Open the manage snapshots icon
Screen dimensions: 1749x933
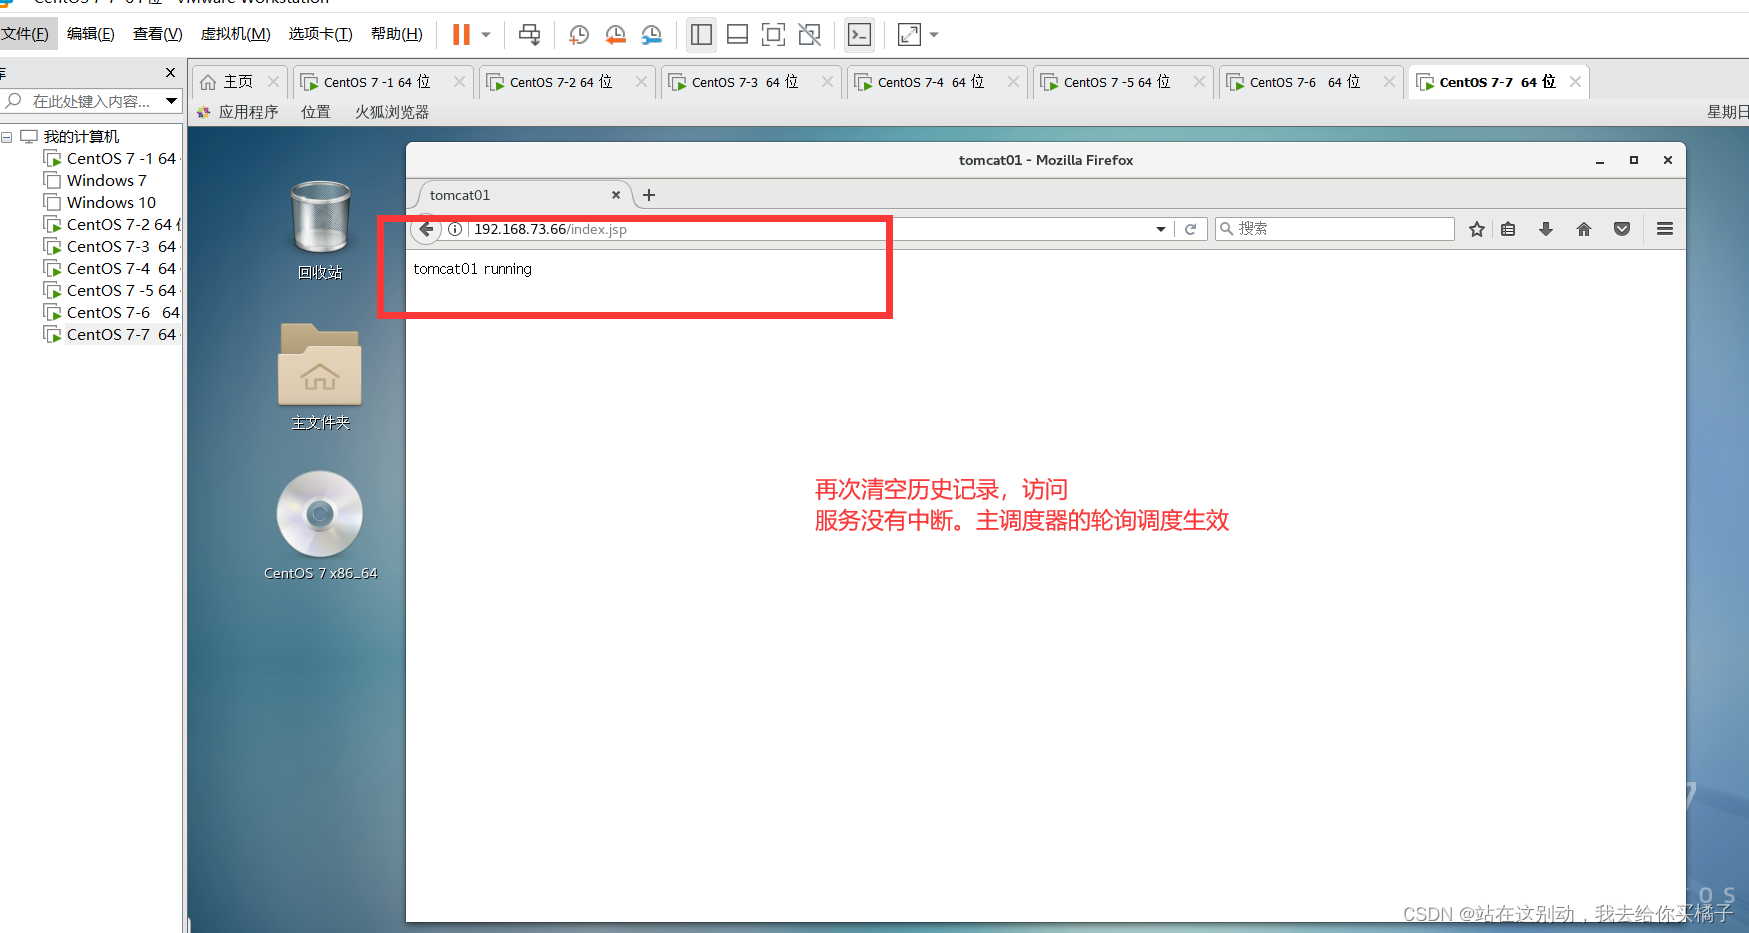651,34
